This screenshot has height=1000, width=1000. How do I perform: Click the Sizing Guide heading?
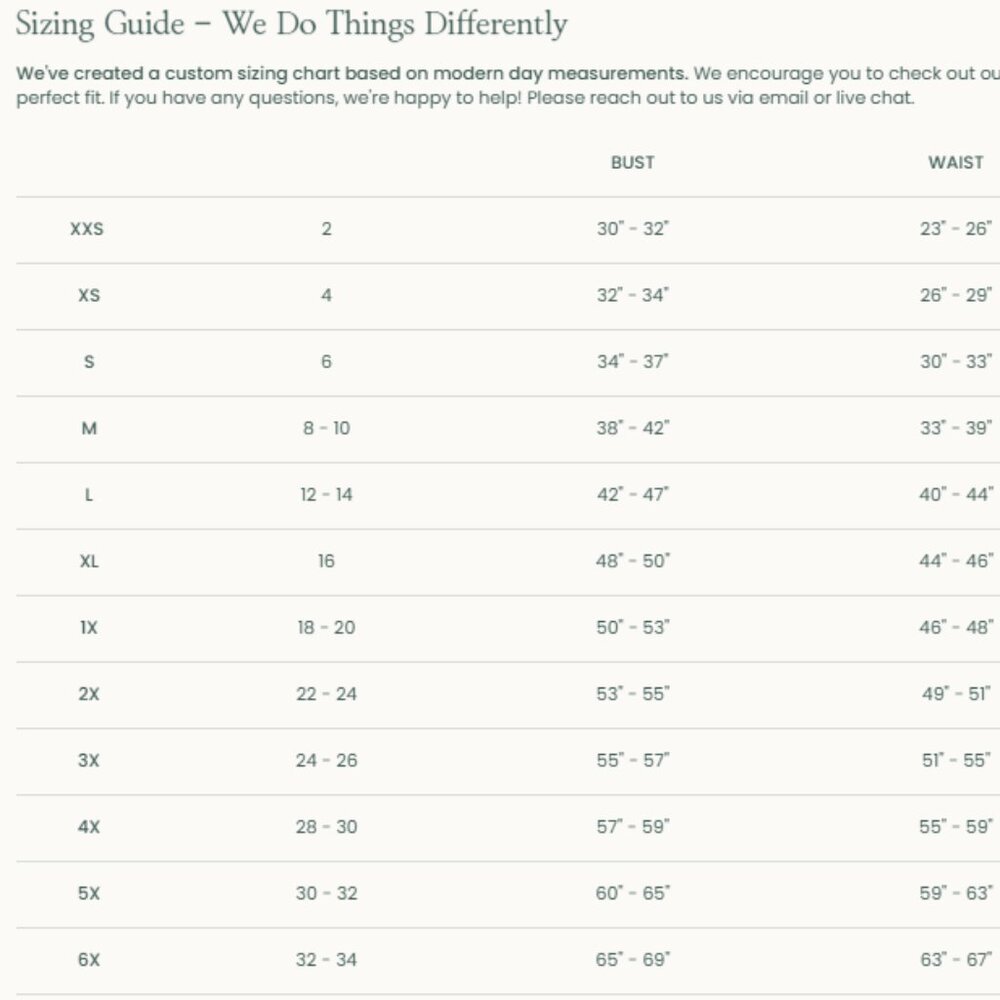(x=291, y=24)
